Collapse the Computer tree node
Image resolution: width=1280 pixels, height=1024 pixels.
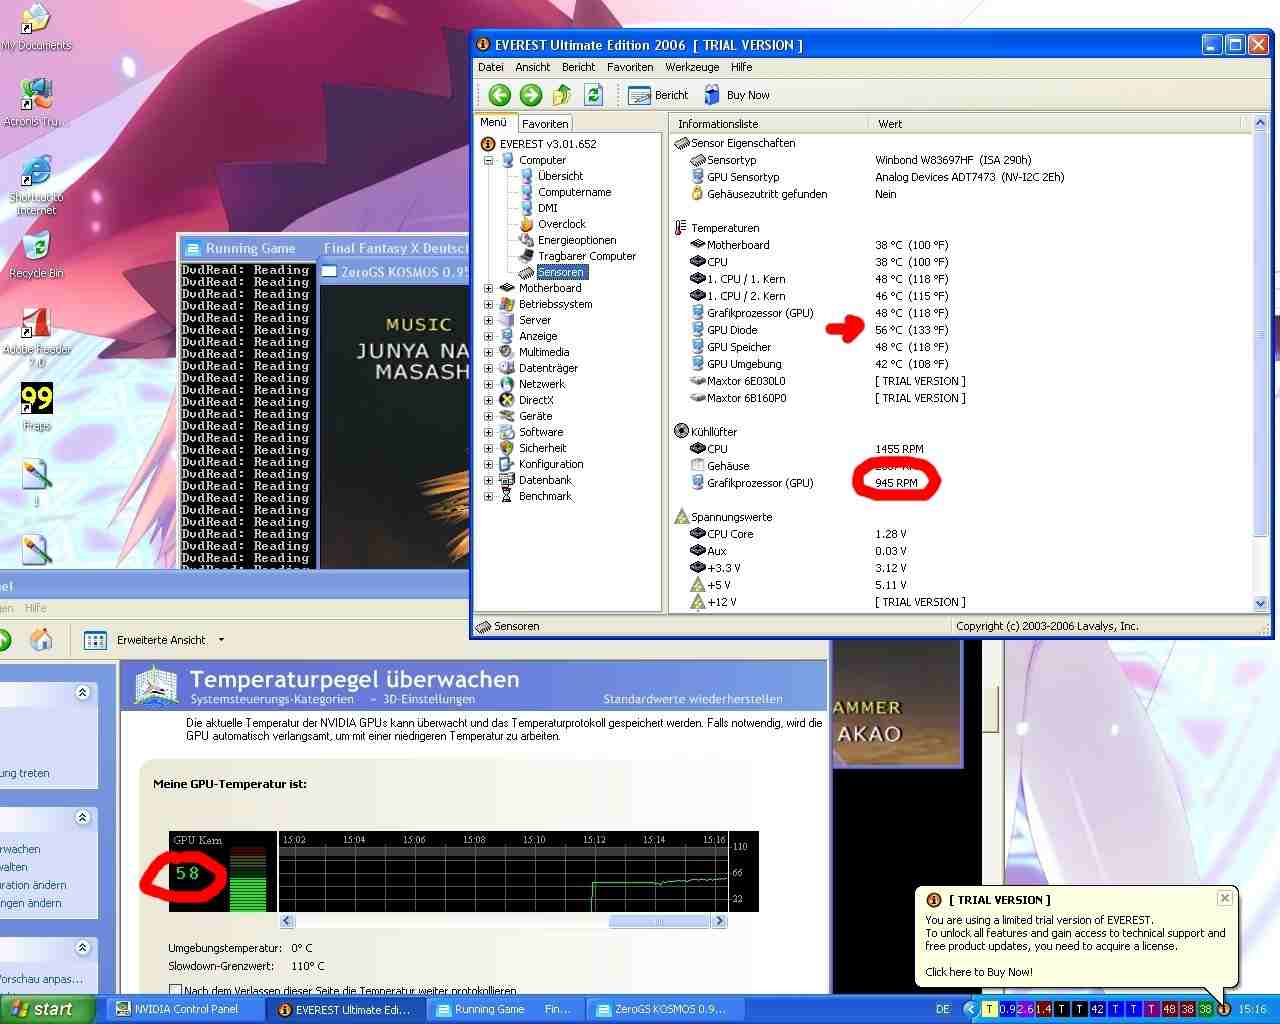[489, 160]
